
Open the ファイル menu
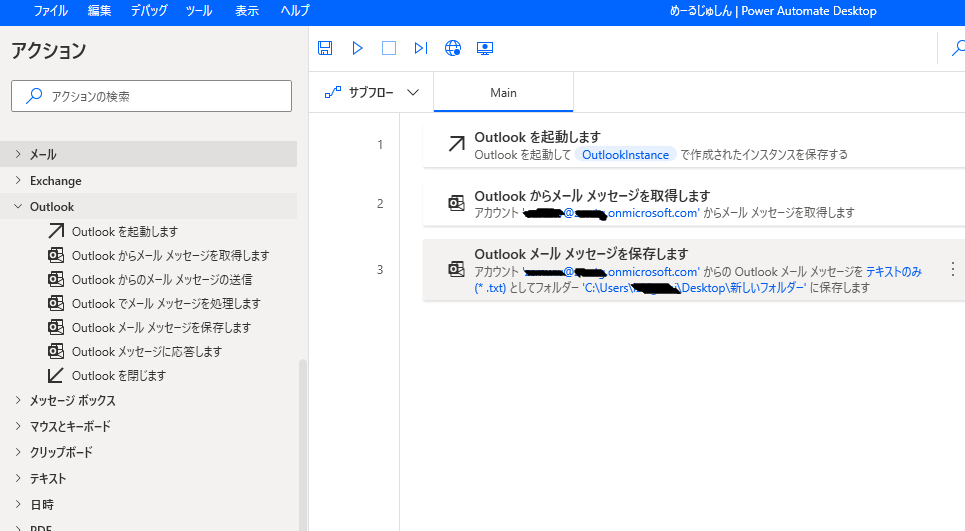click(51, 11)
